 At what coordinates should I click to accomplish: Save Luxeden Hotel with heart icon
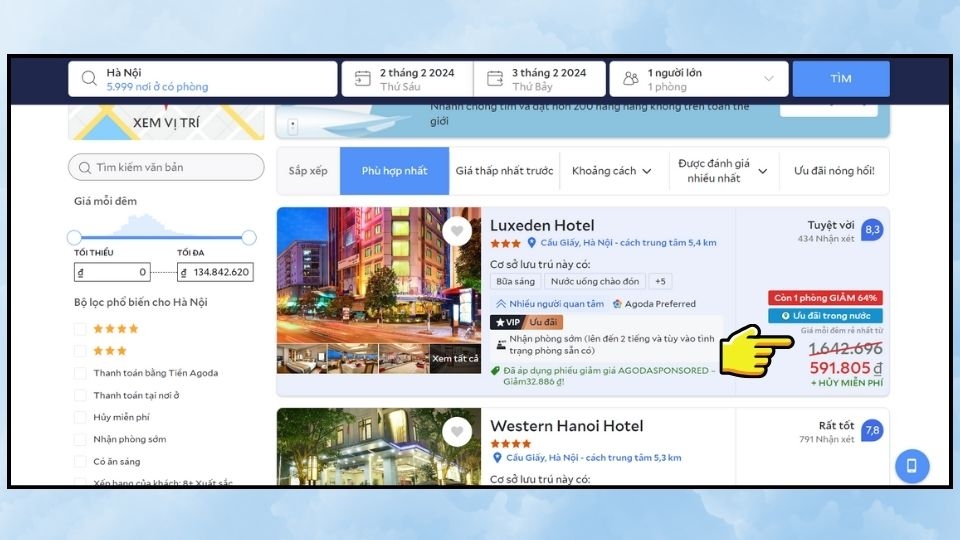tap(457, 231)
